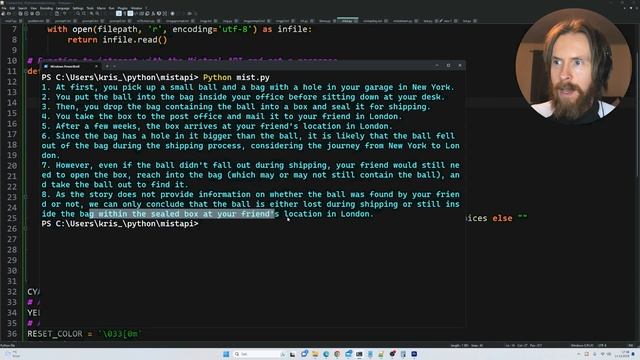The image size is (640, 360).
Task: Click terminal line '4. You take the box'
Action: [222, 116]
